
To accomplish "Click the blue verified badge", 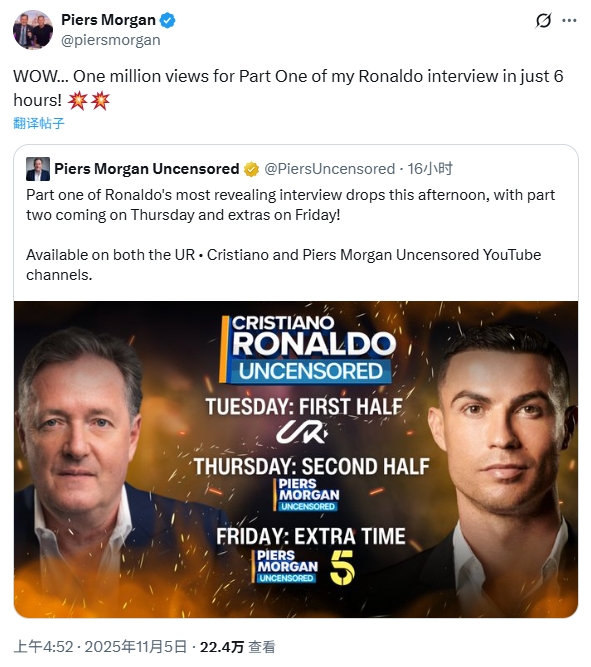I will [x=167, y=20].
